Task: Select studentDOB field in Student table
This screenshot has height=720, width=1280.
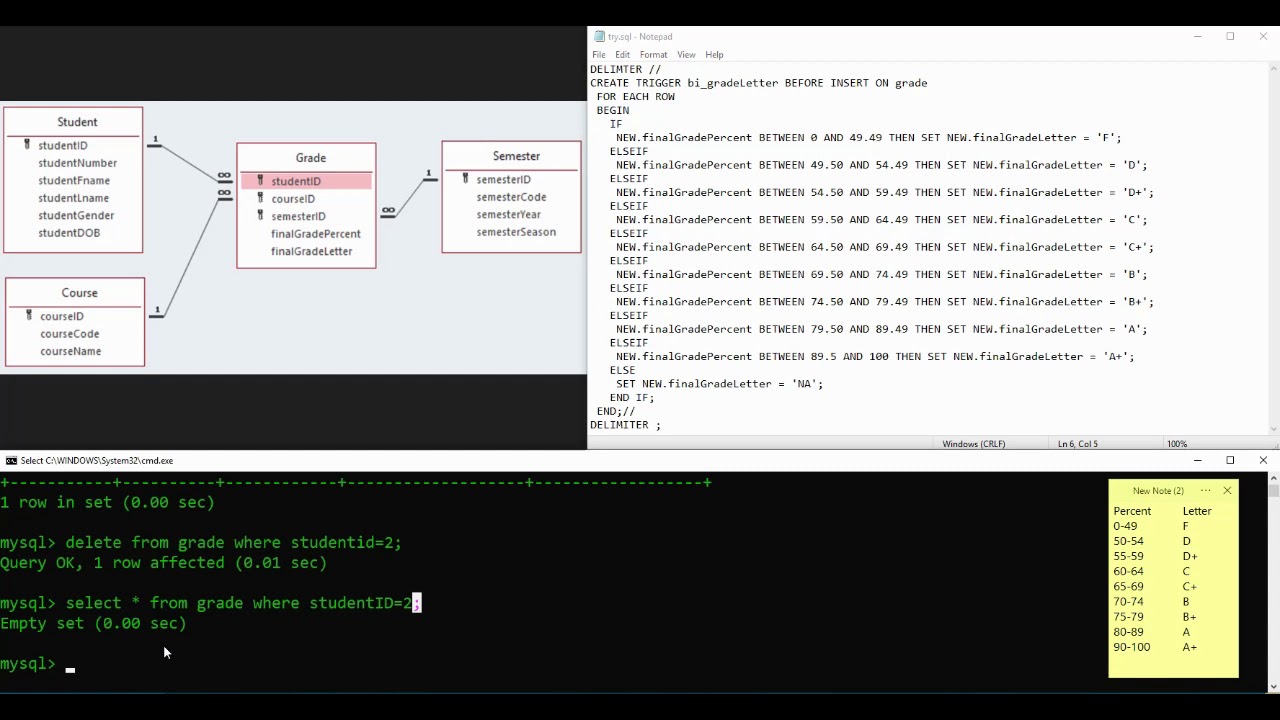Action: tap(69, 233)
